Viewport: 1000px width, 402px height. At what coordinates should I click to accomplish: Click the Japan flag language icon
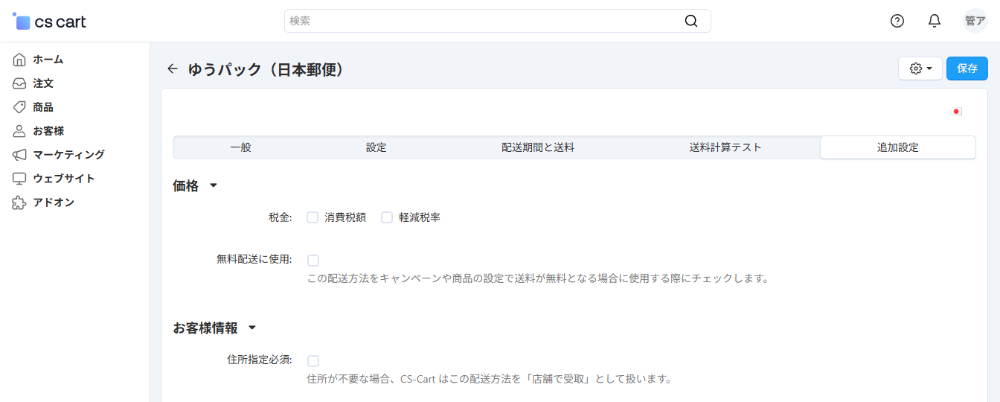coord(956,112)
